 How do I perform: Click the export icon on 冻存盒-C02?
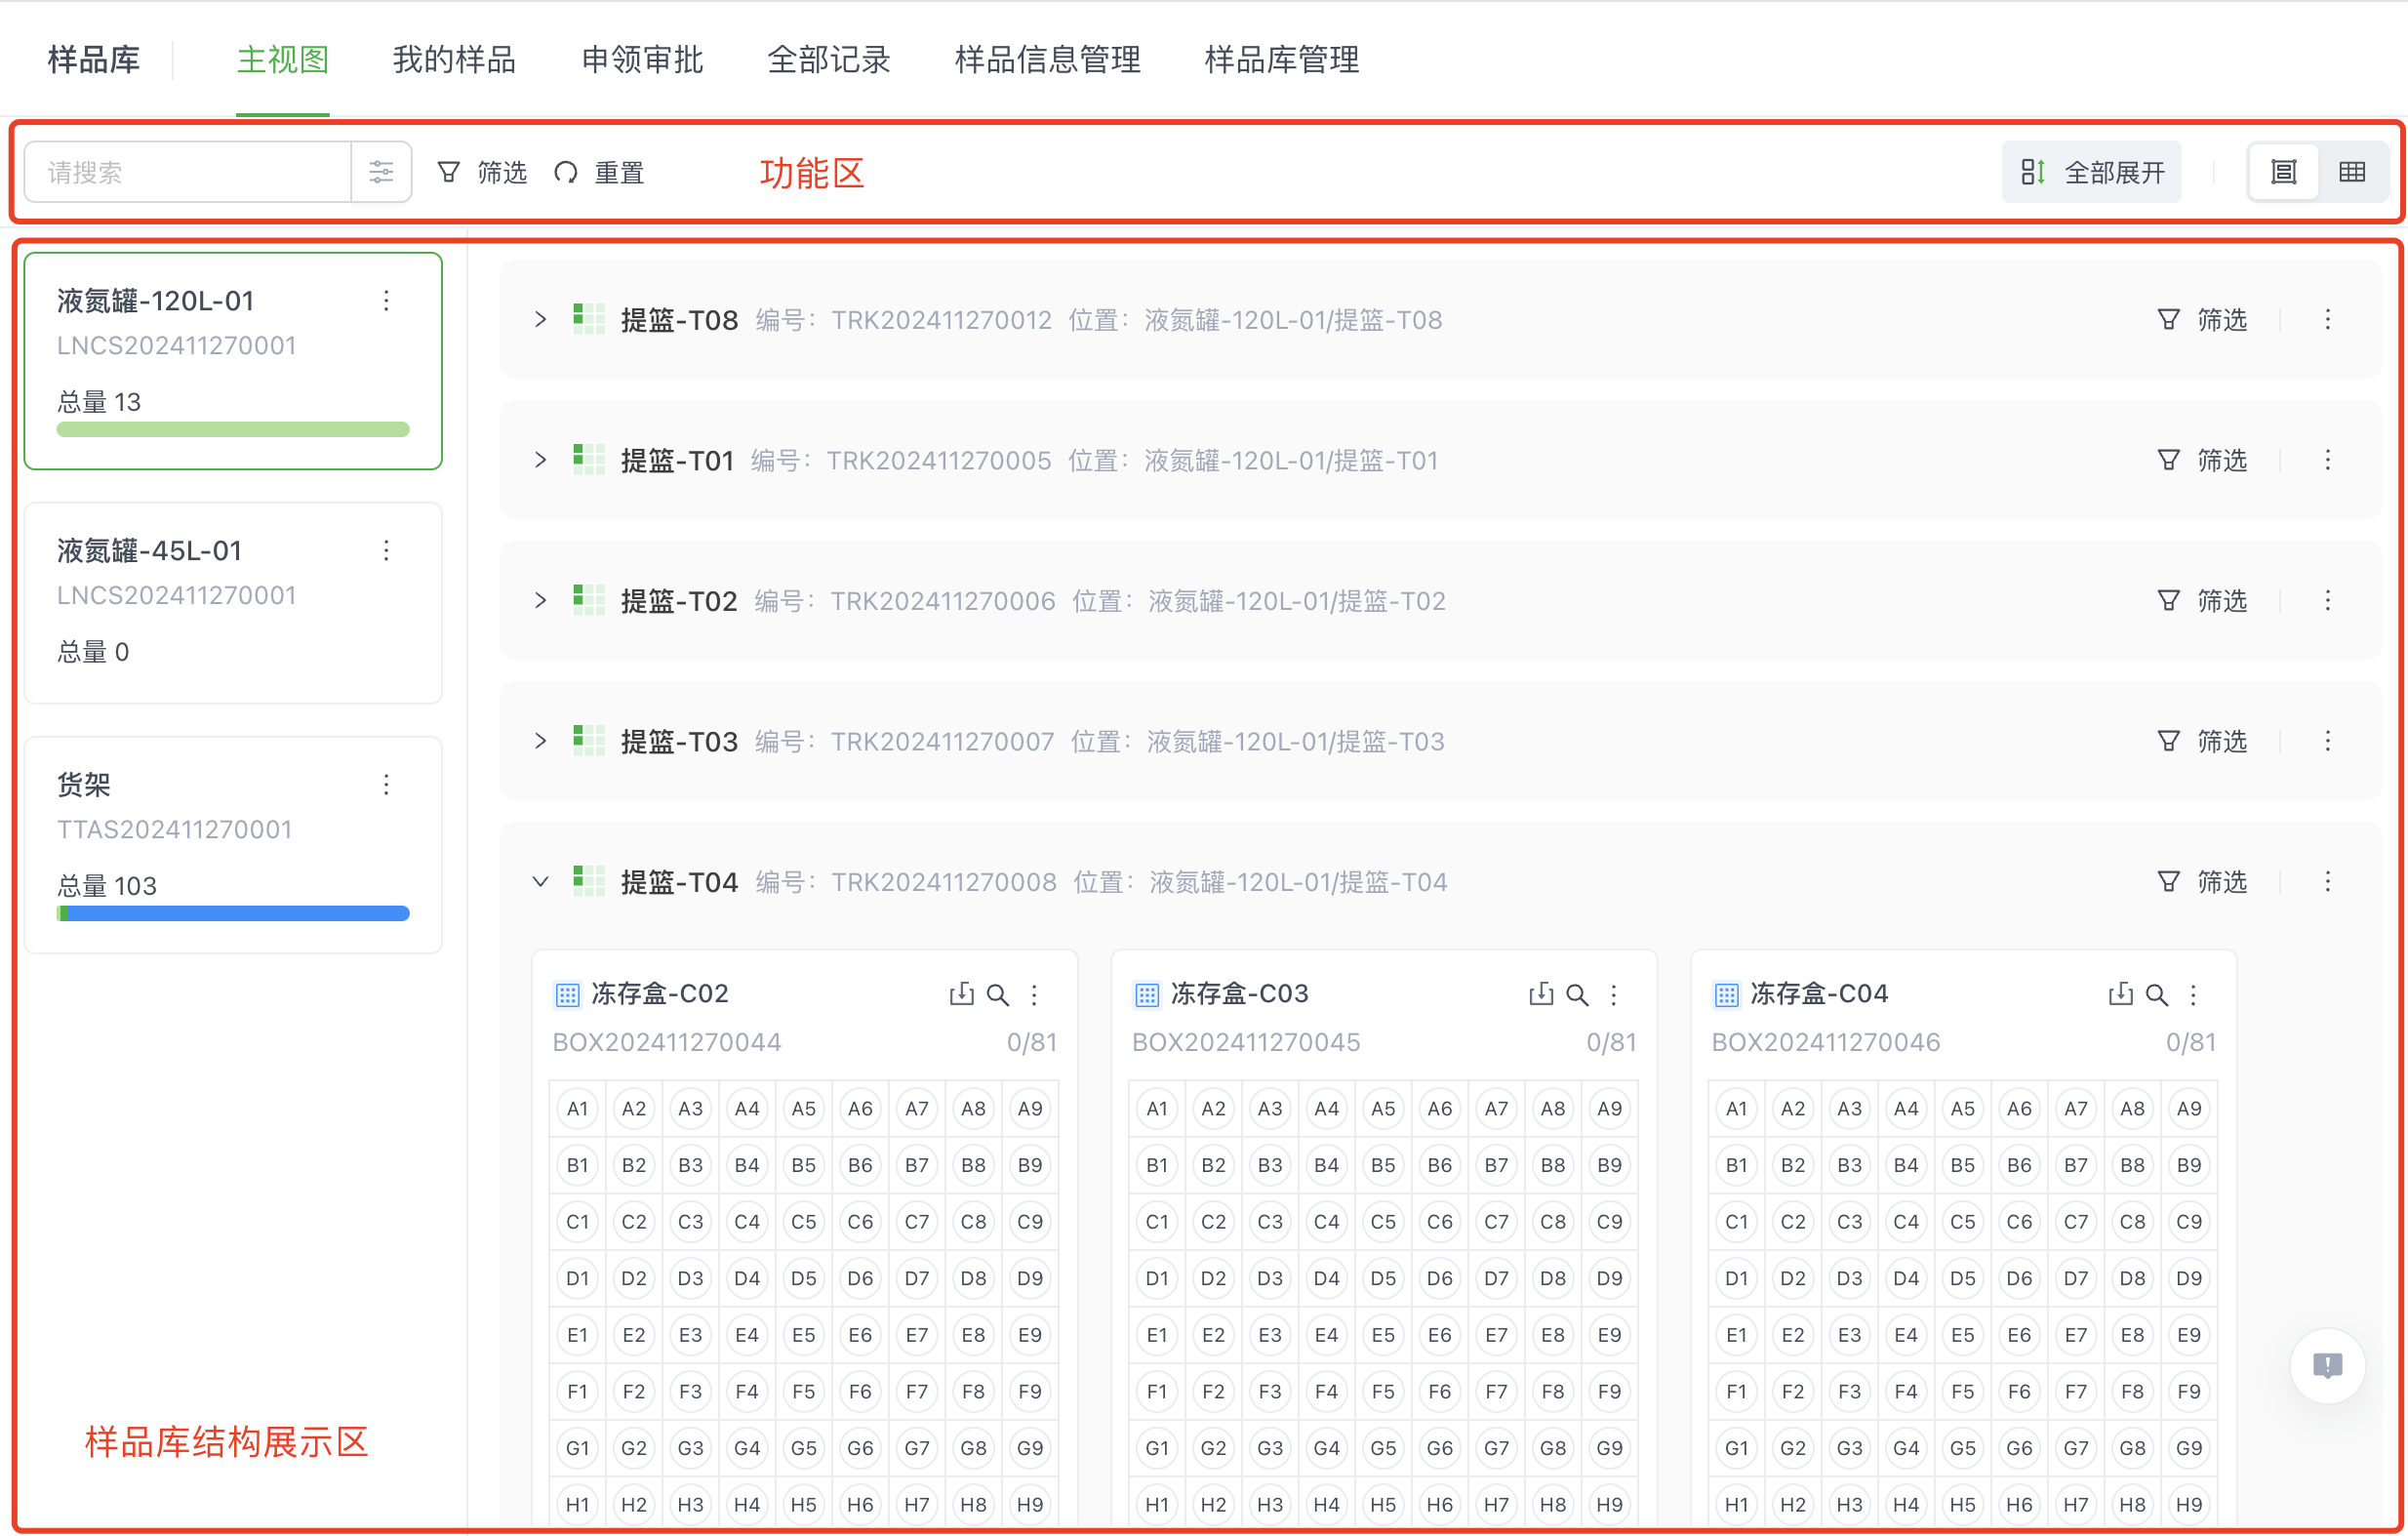961,995
